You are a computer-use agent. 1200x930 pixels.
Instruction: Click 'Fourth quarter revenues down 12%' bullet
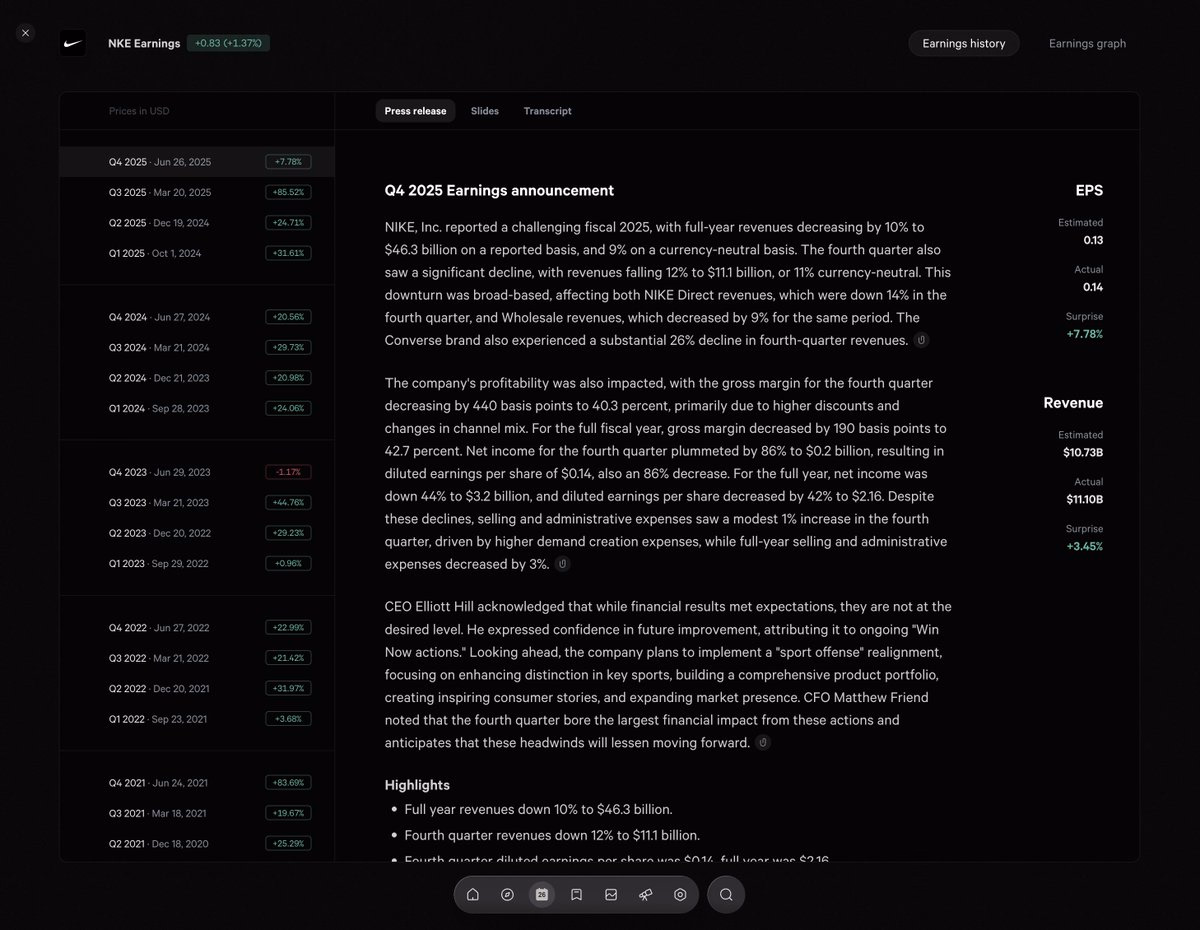pos(552,835)
